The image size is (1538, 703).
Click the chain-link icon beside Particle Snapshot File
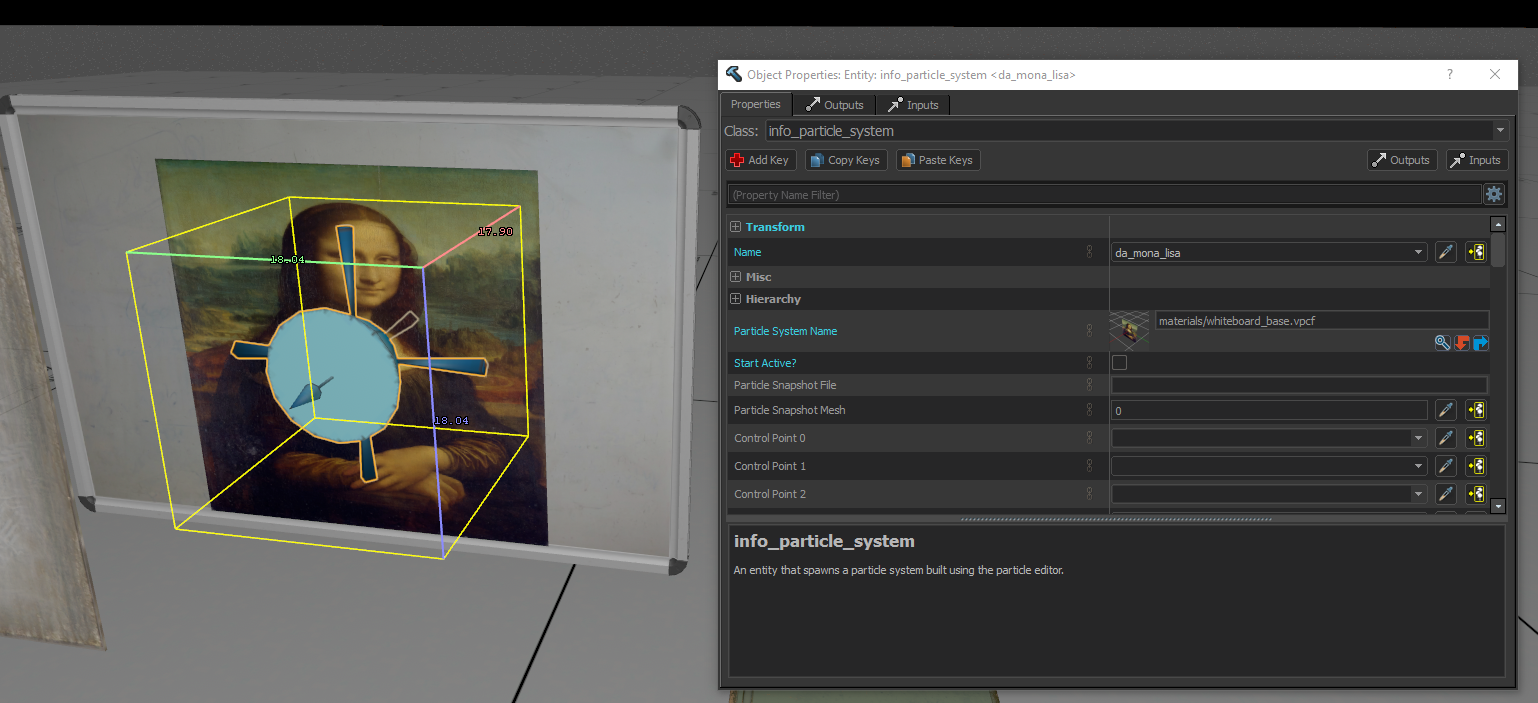pyautogui.click(x=1089, y=385)
